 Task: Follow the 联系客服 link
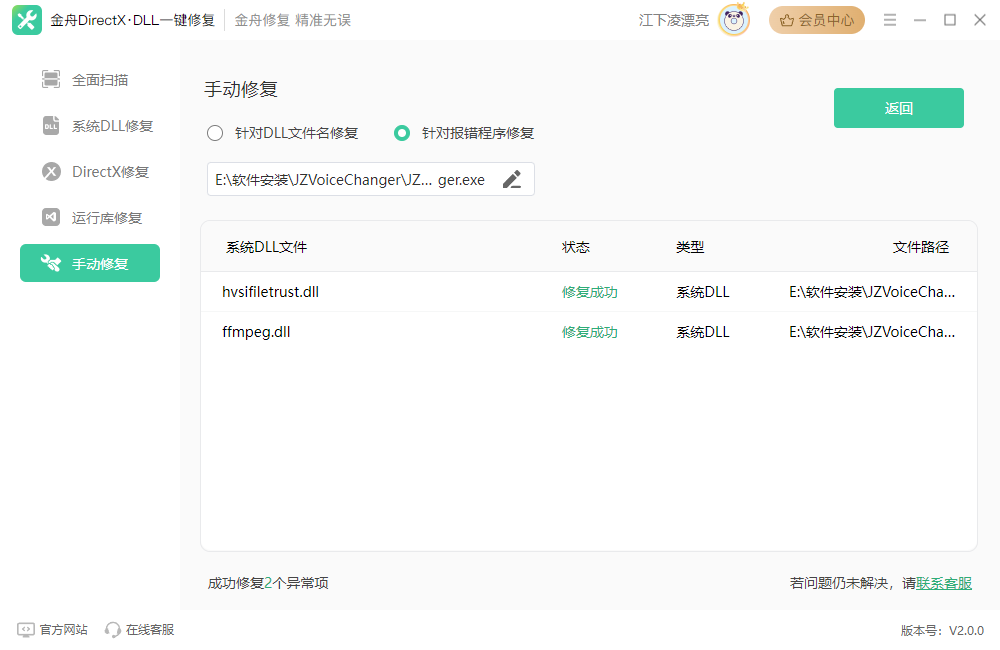click(x=944, y=583)
